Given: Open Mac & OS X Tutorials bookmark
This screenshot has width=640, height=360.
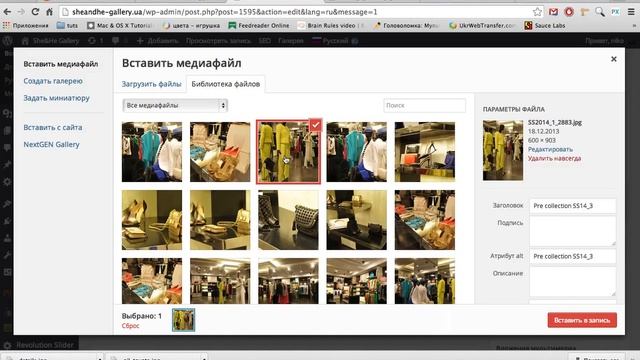Looking at the screenshot, I should click(x=119, y=25).
